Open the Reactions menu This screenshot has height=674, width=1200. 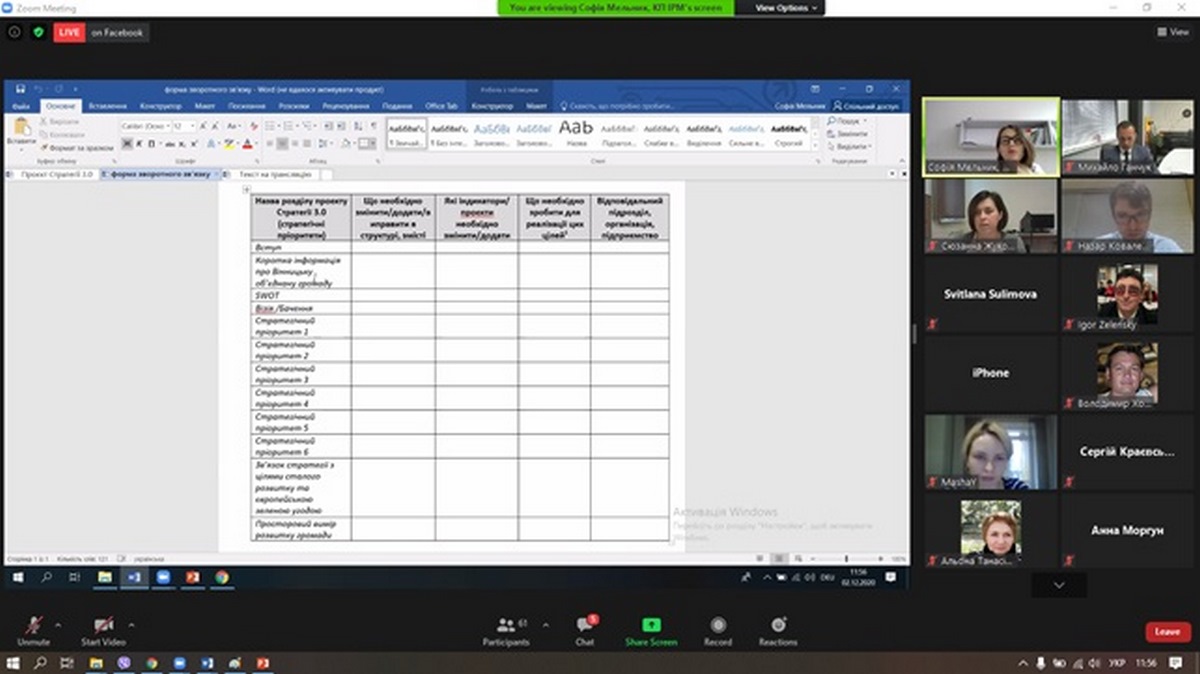pos(777,630)
